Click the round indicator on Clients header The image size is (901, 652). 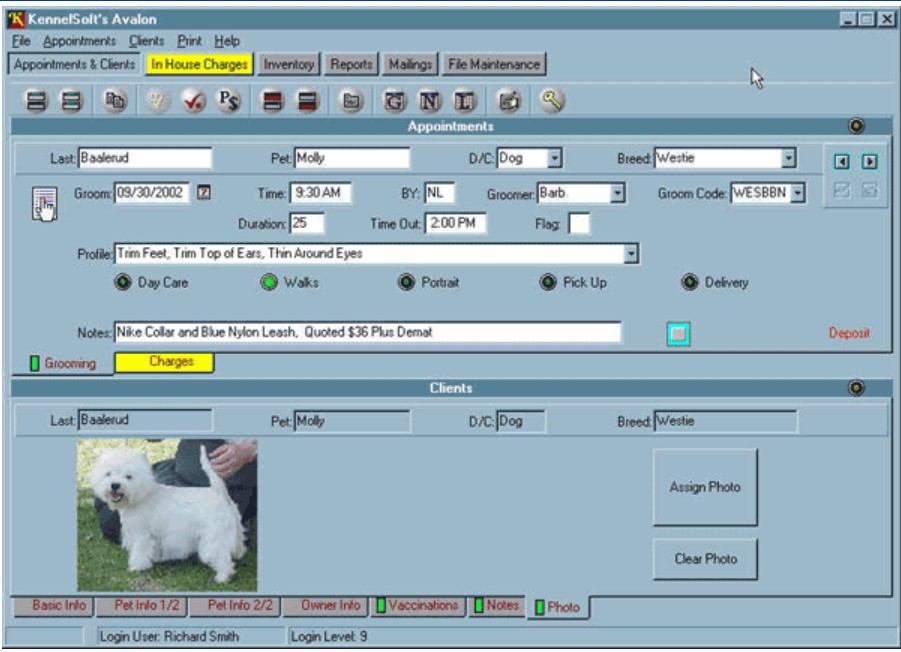[x=856, y=388]
